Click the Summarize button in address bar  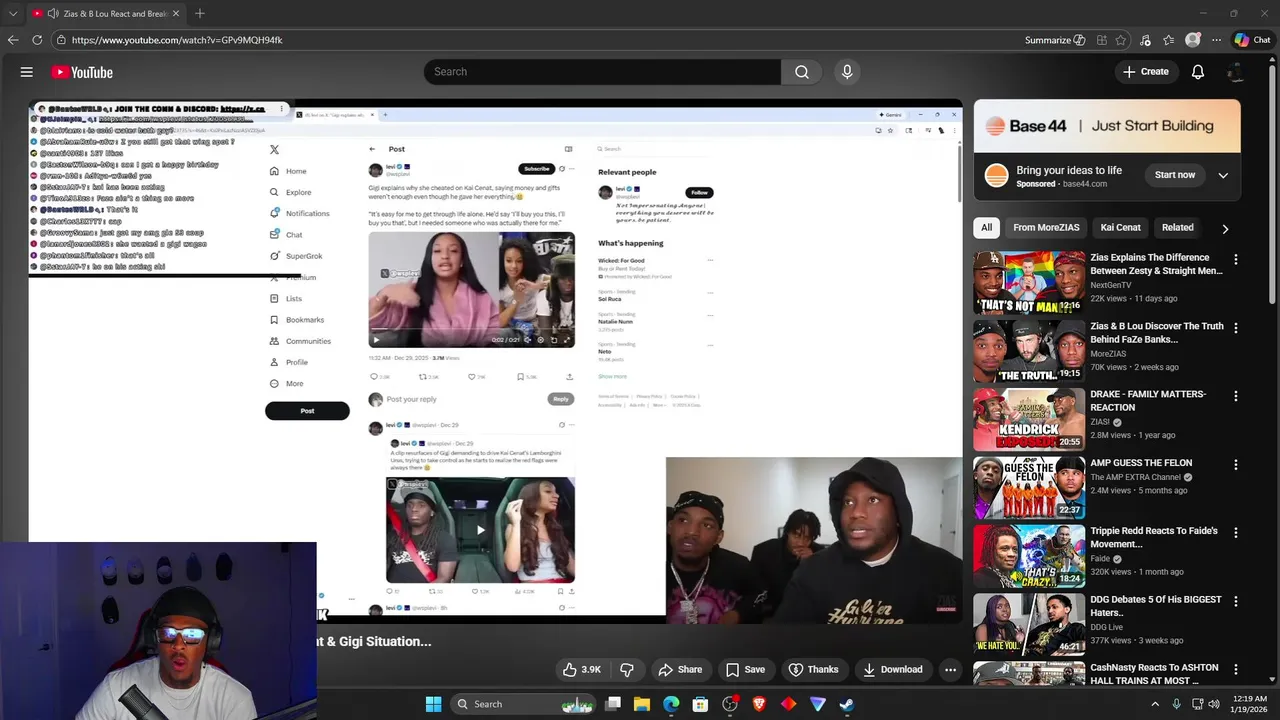tap(1055, 40)
